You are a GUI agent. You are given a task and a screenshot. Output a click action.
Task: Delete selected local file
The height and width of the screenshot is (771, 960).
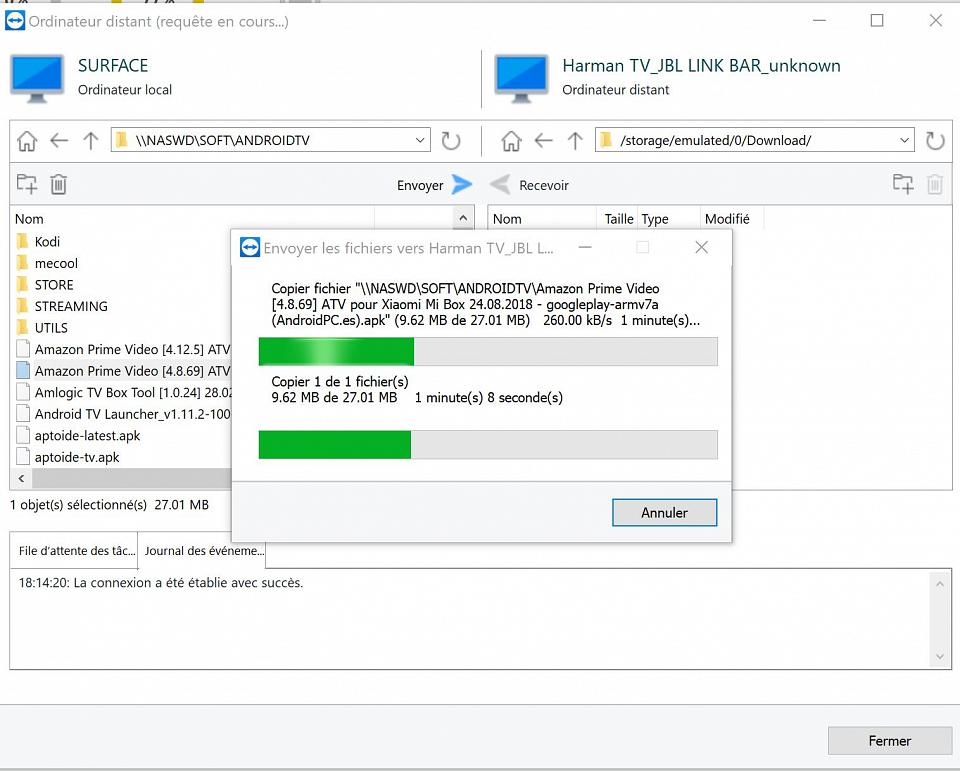point(59,184)
